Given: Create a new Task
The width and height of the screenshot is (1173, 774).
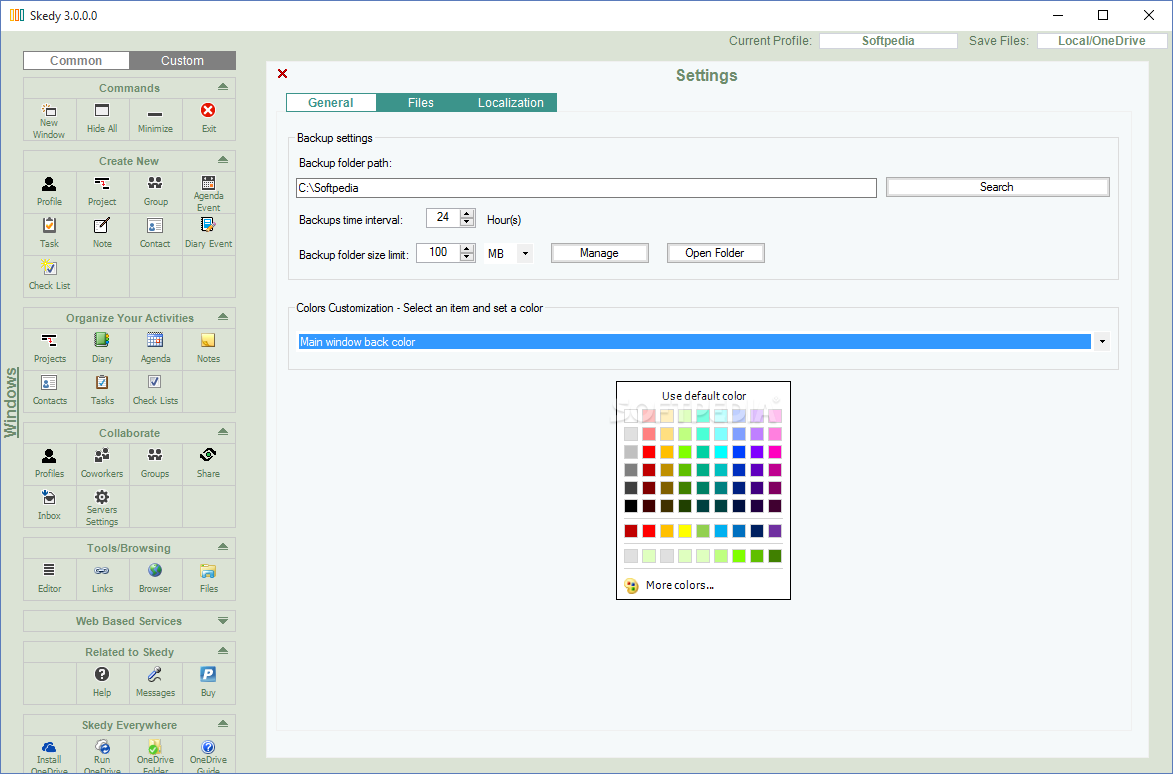Looking at the screenshot, I should click(49, 234).
